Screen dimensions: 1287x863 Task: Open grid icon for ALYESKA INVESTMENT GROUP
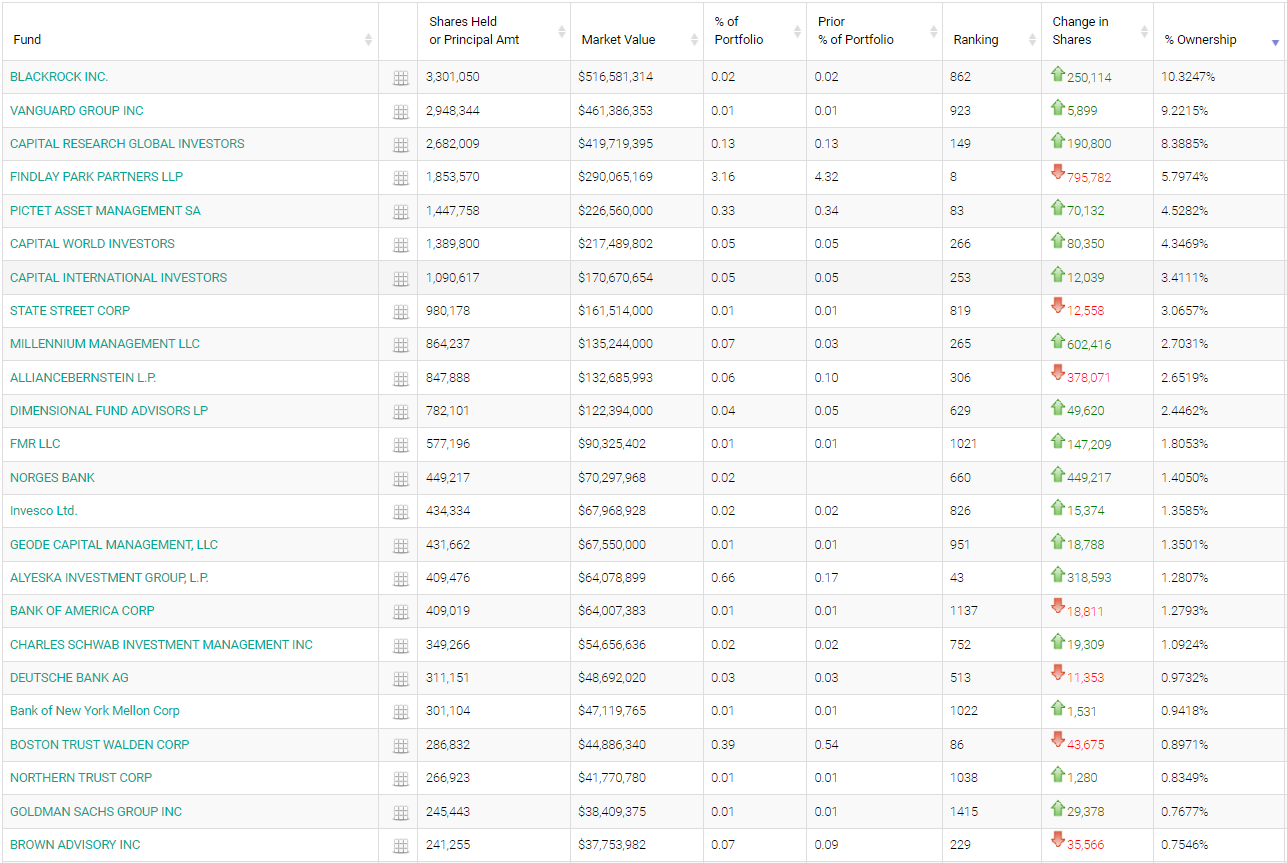[401, 579]
